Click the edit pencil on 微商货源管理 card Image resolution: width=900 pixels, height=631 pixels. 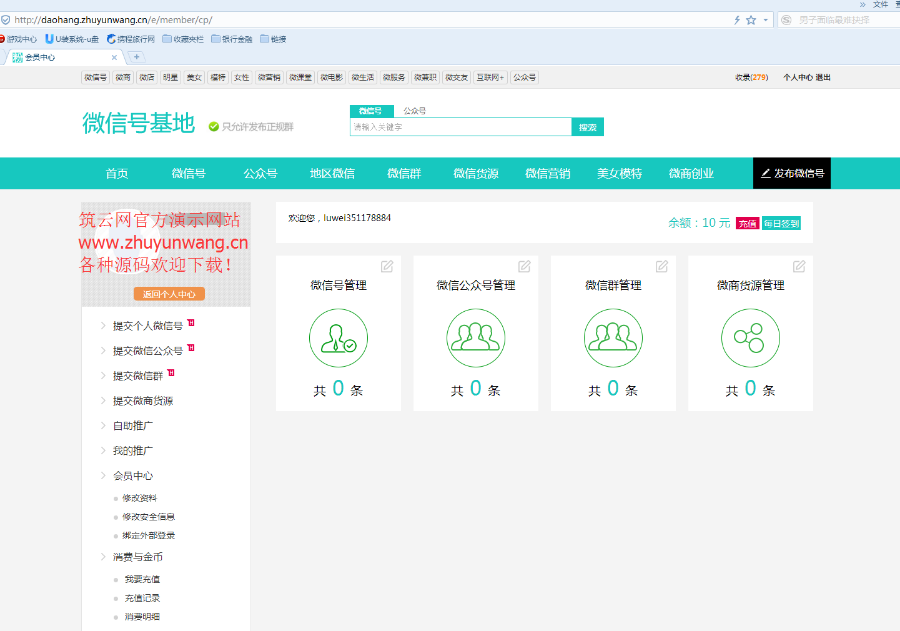(x=798, y=266)
